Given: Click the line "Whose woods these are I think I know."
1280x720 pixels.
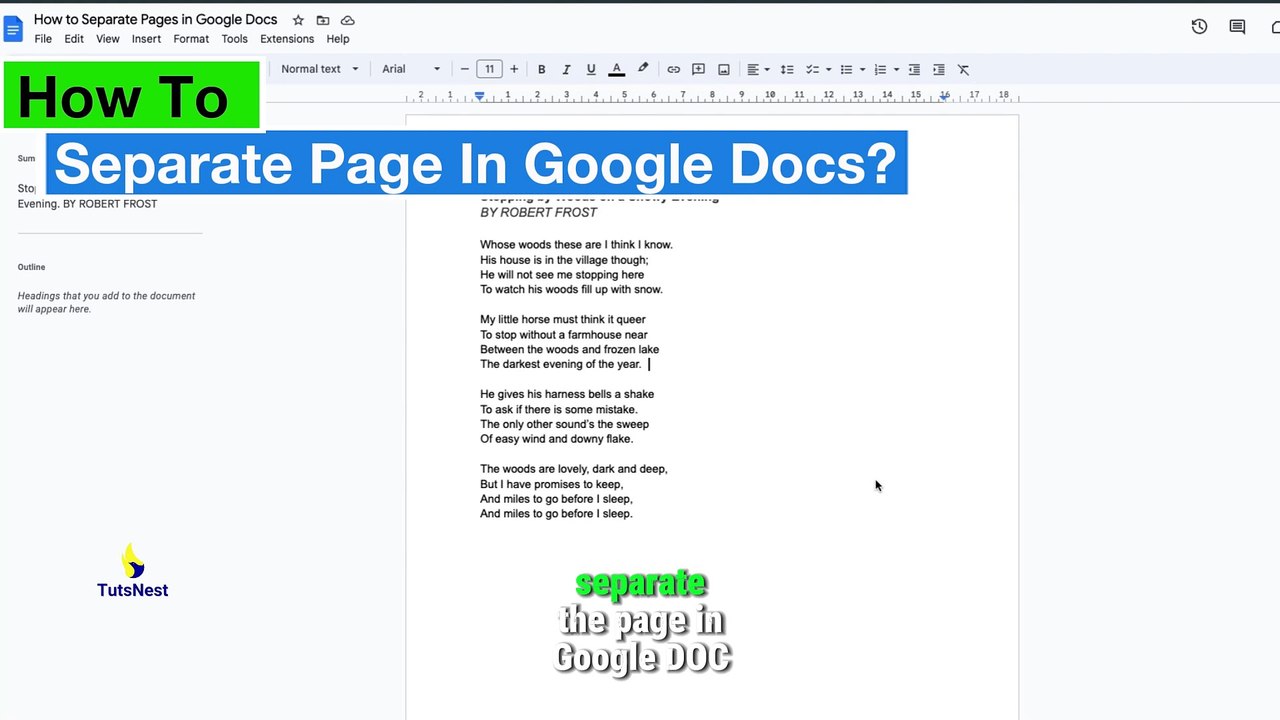Looking at the screenshot, I should click(x=576, y=245).
